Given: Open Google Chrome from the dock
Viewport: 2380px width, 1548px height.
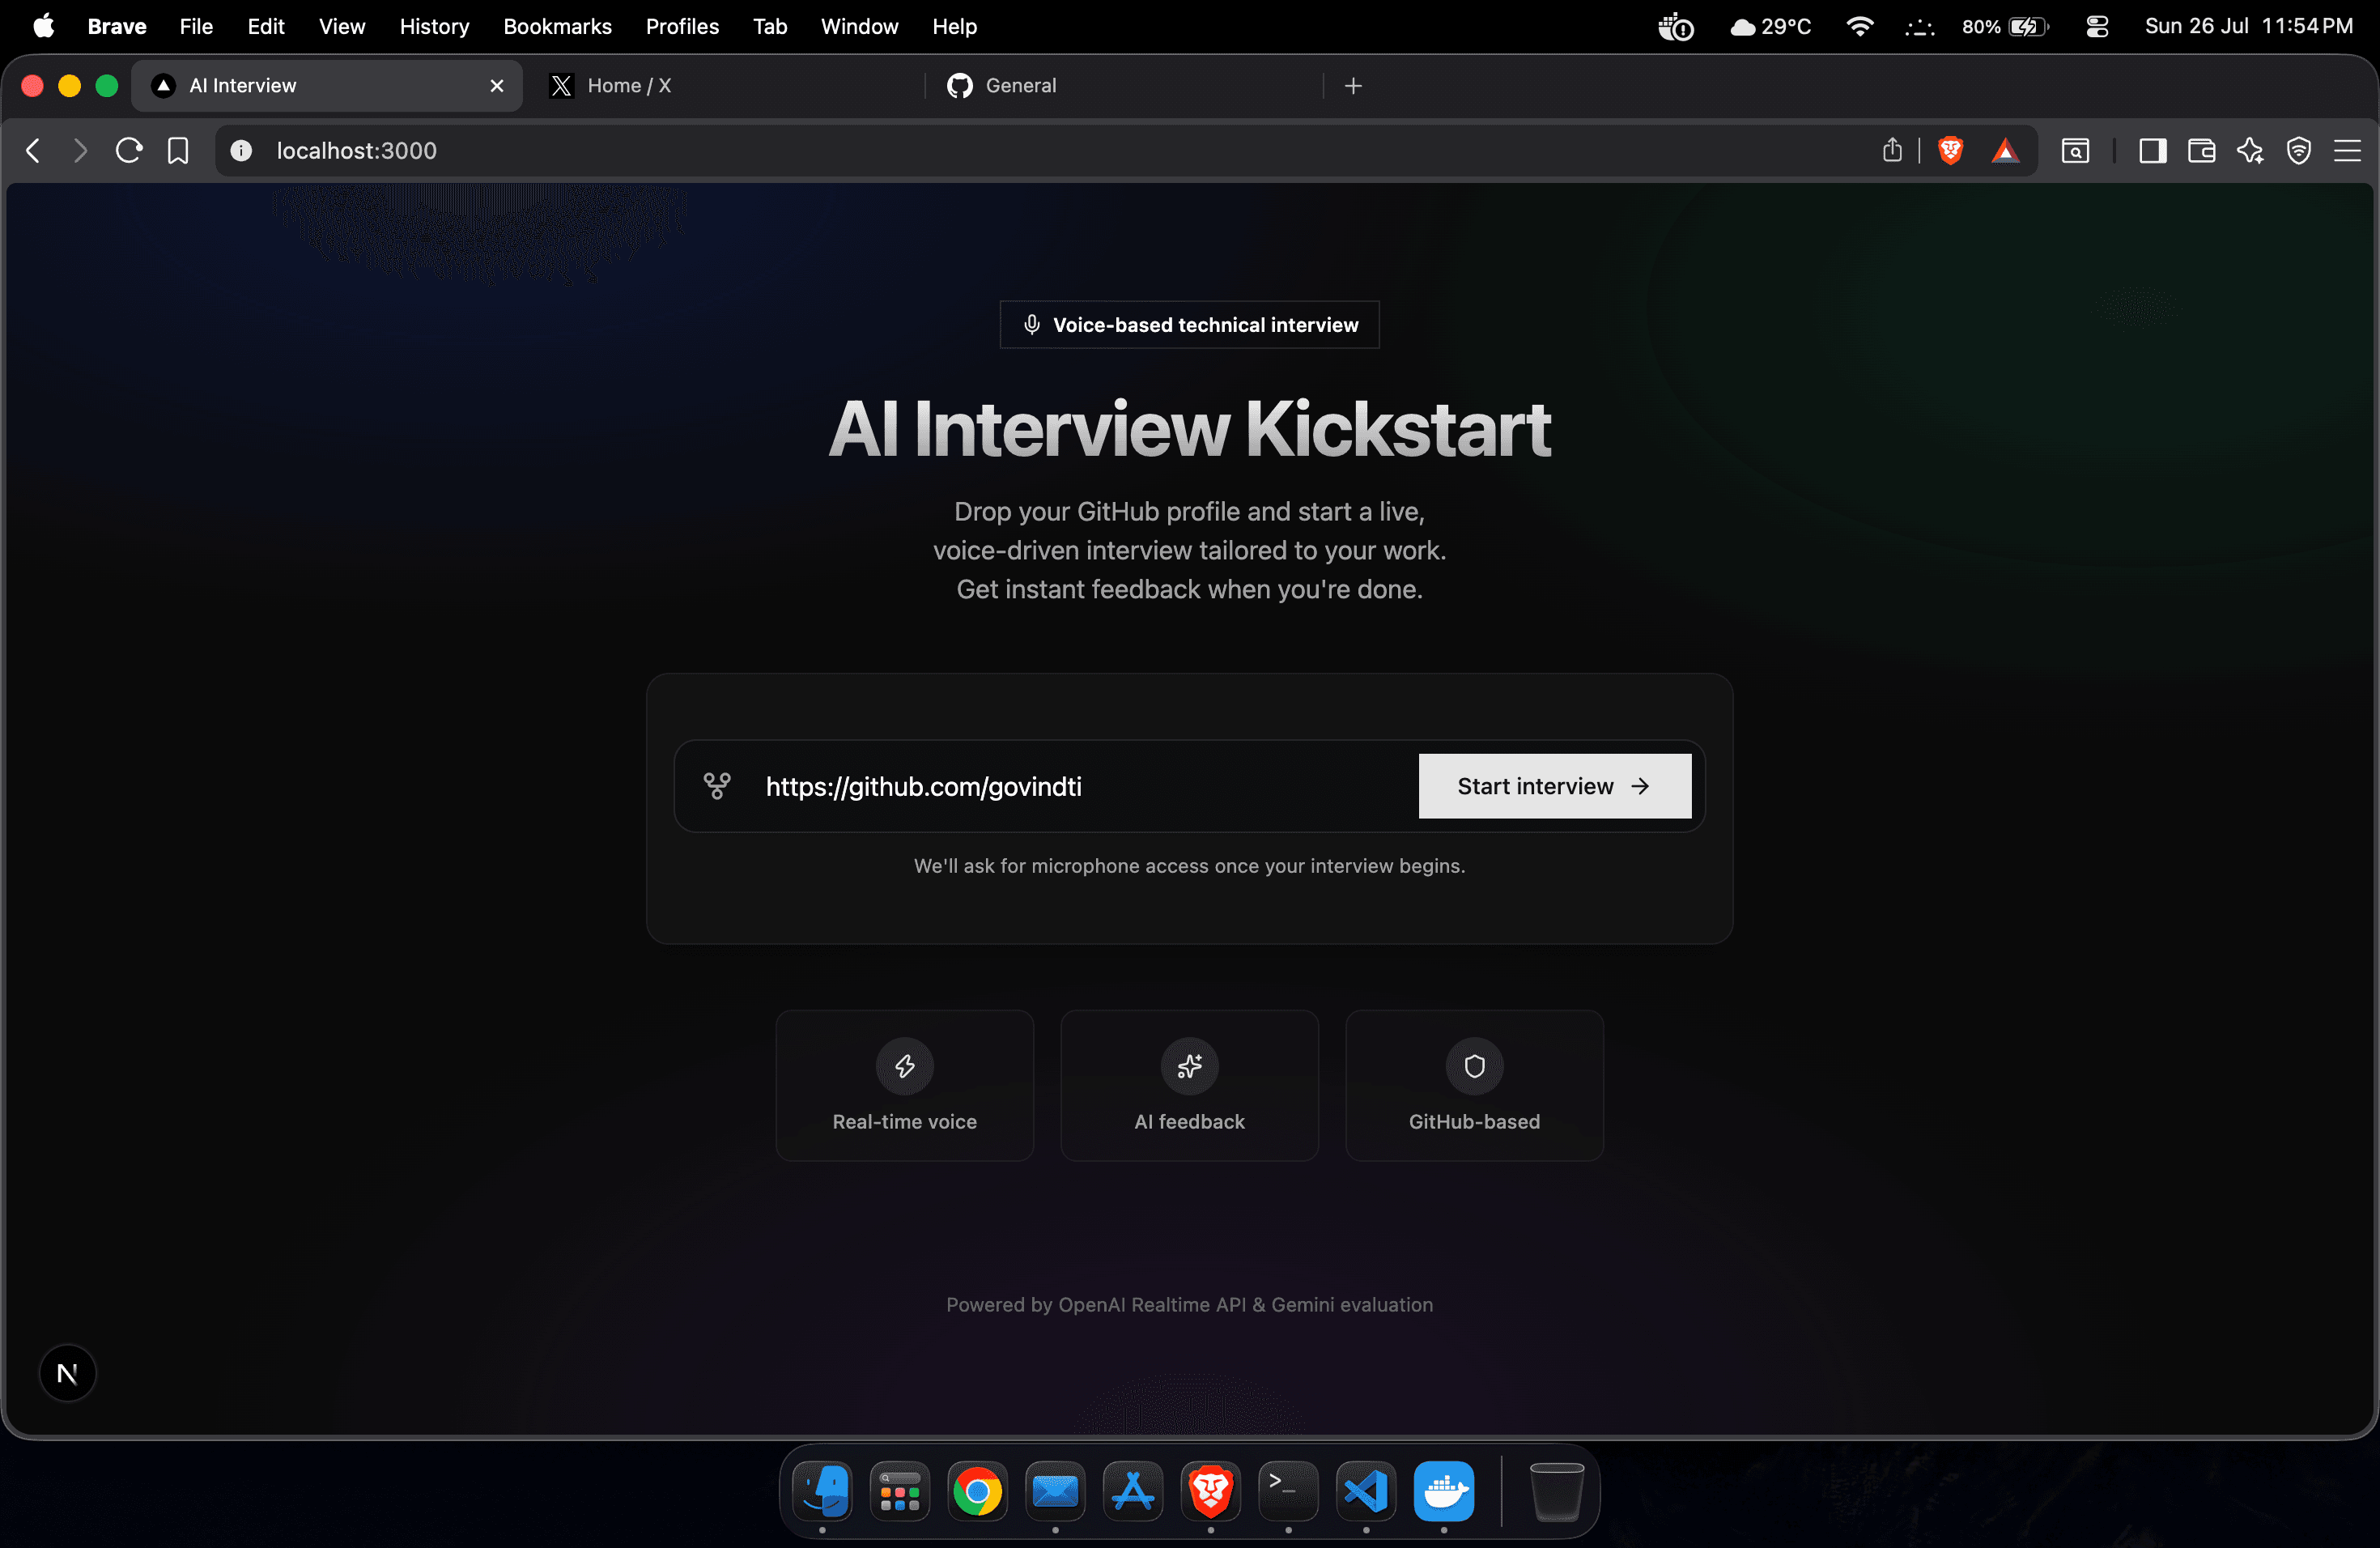Looking at the screenshot, I should pos(977,1491).
